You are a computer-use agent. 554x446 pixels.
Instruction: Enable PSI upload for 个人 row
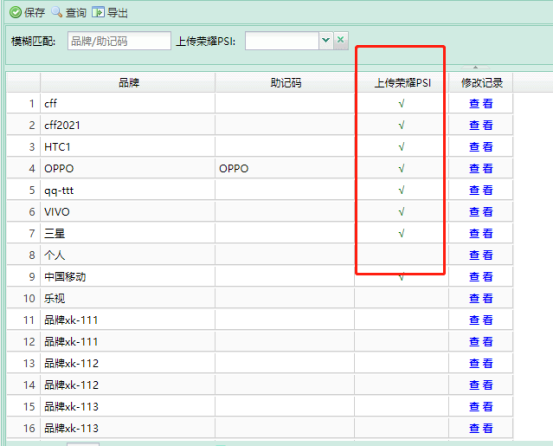pyautogui.click(x=401, y=255)
